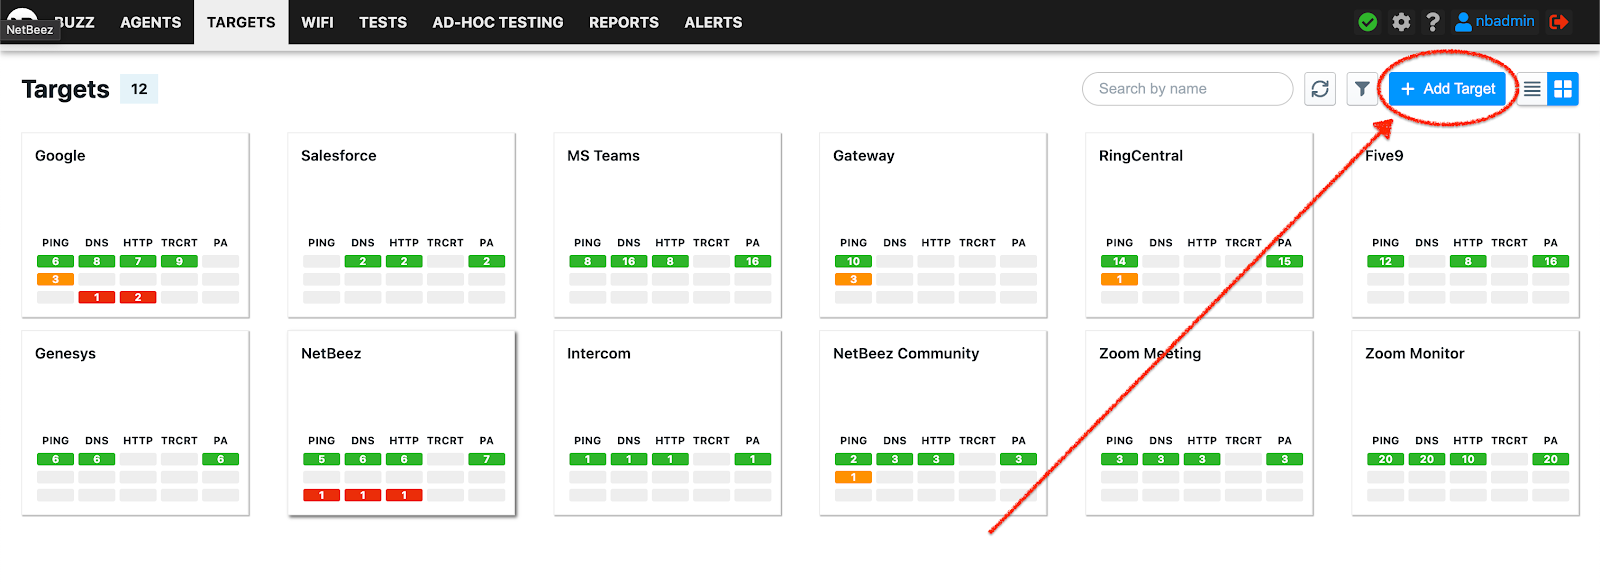Open the filter funnel icon
This screenshot has width=1600, height=584.
tap(1362, 89)
